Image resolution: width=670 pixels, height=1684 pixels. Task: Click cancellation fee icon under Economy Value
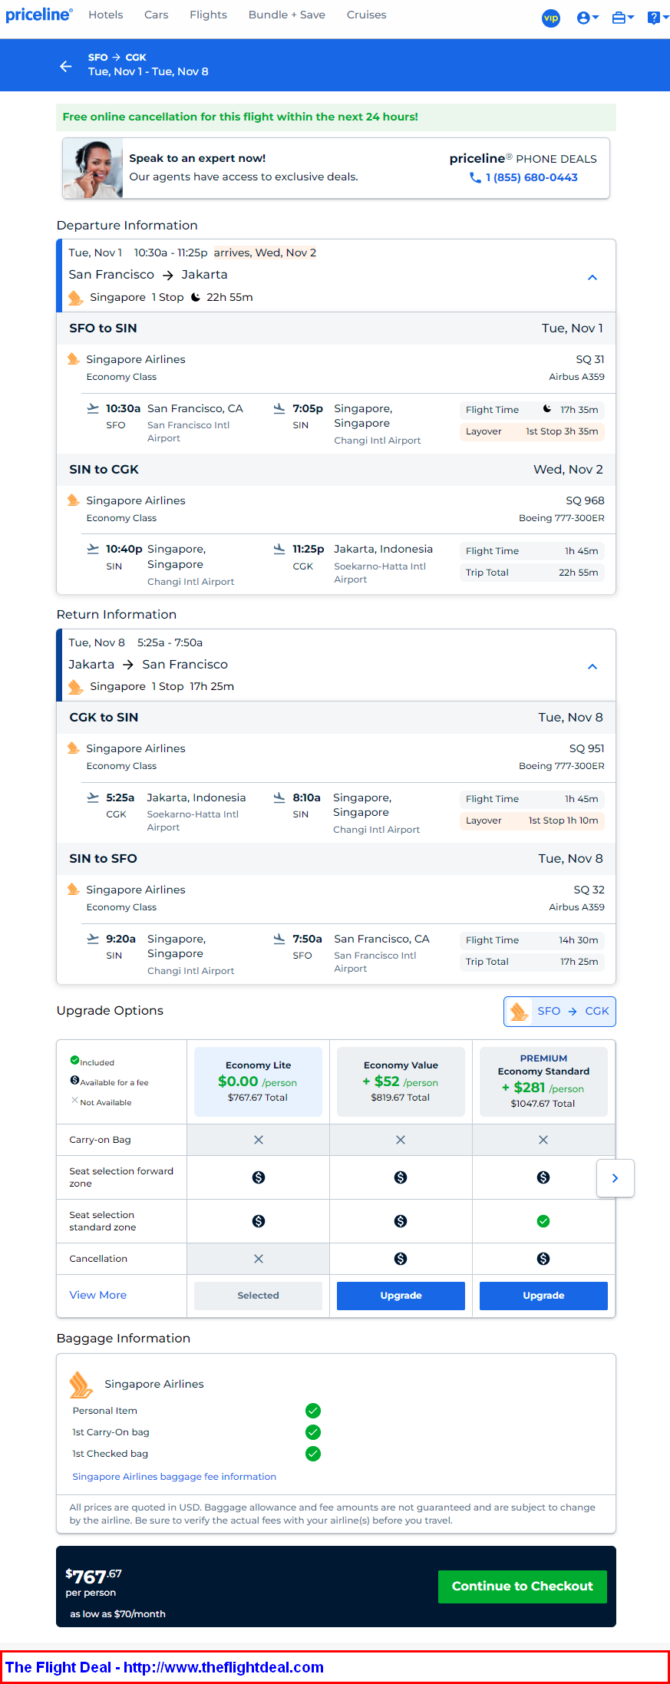click(401, 1259)
